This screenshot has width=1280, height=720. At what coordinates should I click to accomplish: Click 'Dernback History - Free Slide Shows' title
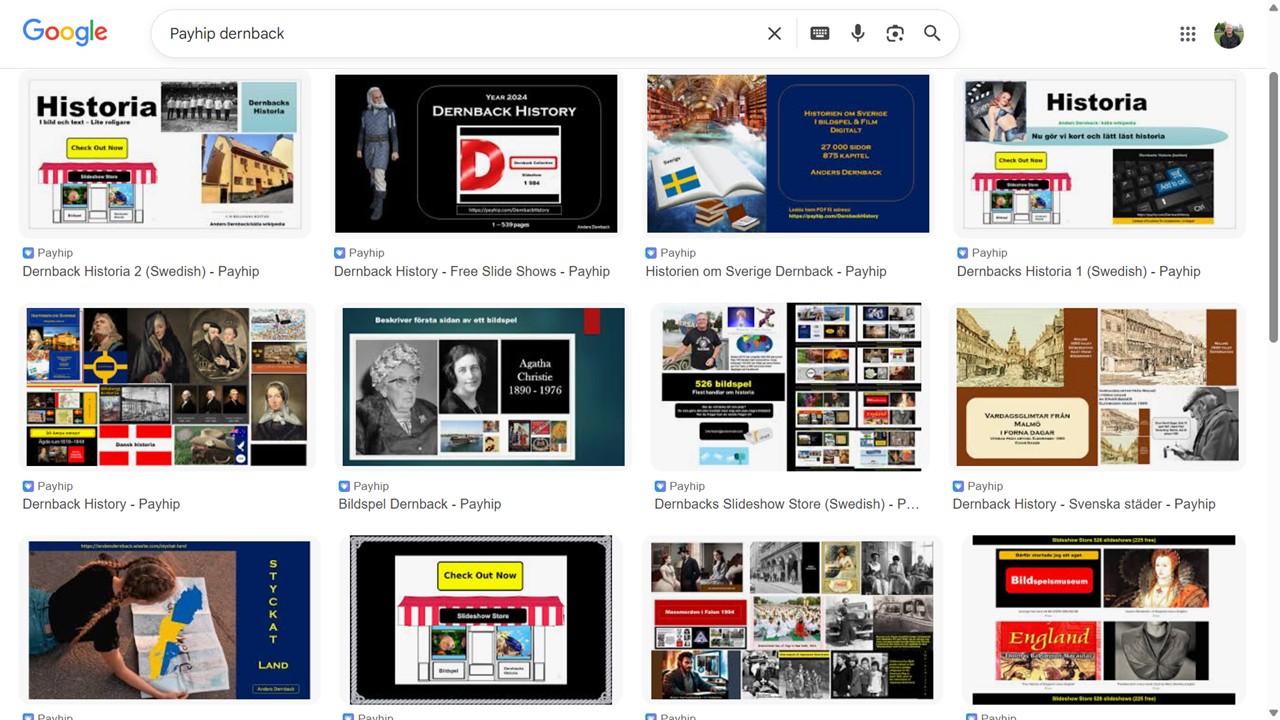pyautogui.click(x=472, y=271)
